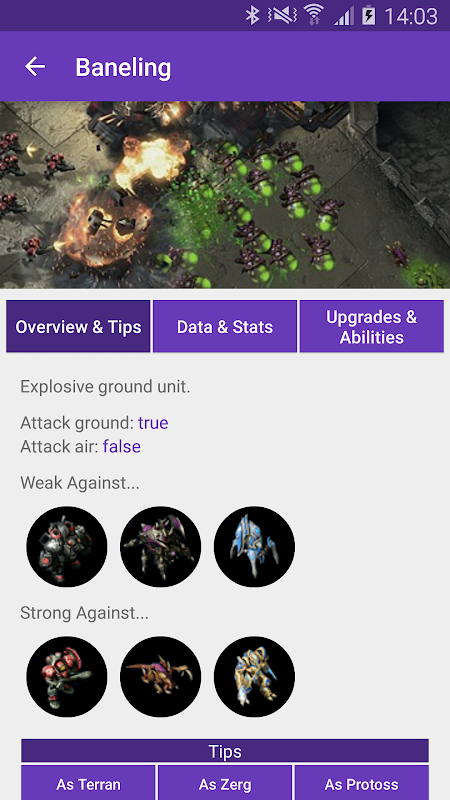This screenshot has height=800, width=450.
Task: Tap the blue Stalker icon under Weak Against
Action: [x=254, y=546]
